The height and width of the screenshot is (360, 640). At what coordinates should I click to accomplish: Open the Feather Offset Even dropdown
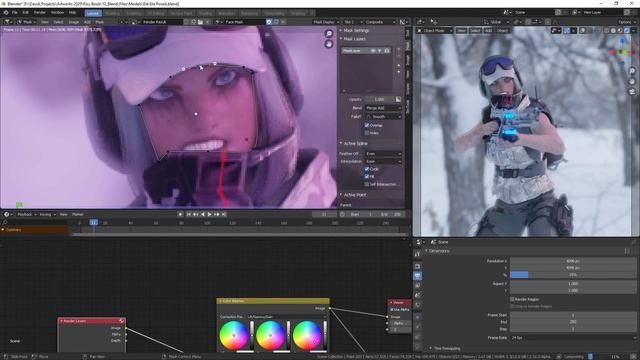tap(383, 153)
